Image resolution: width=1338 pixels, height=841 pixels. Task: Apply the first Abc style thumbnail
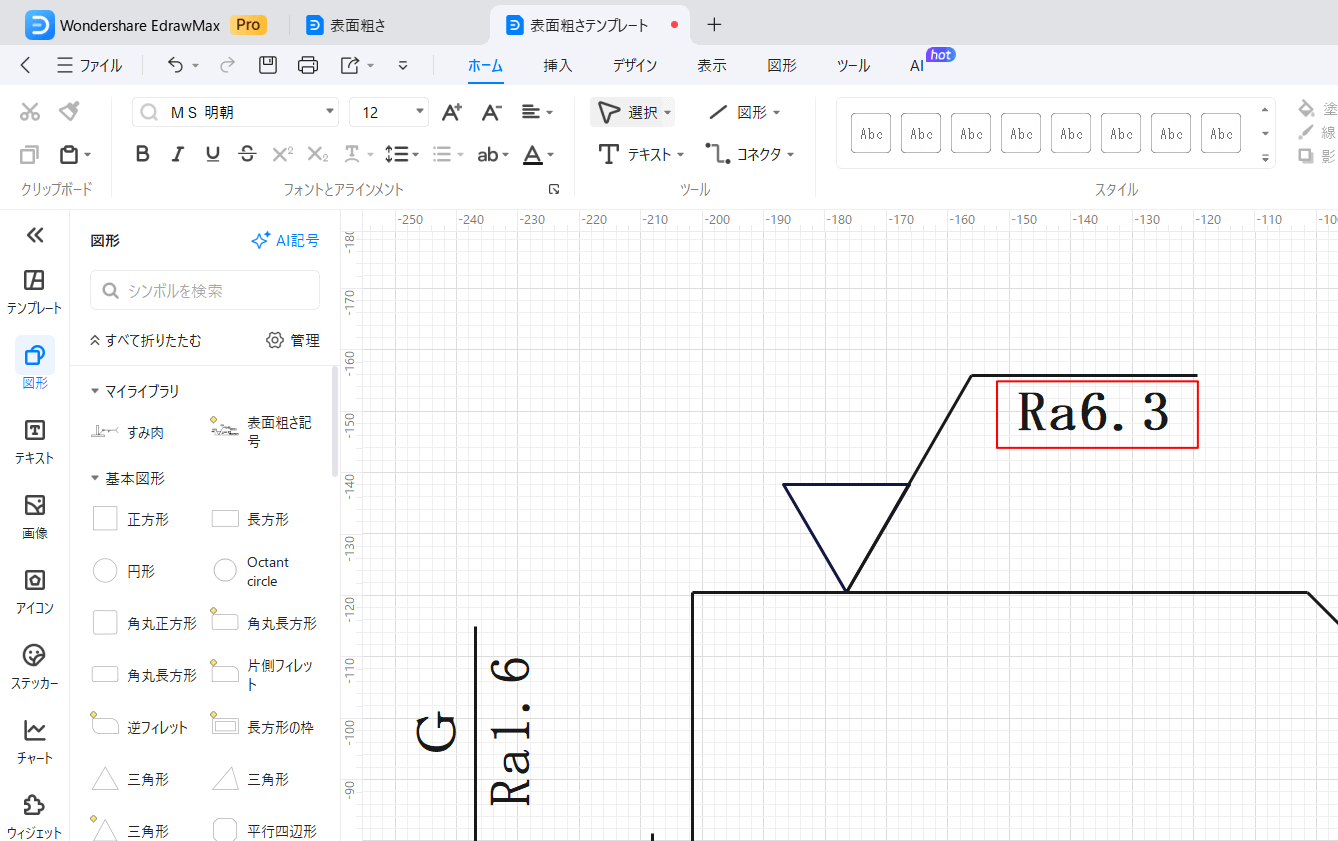tap(871, 133)
